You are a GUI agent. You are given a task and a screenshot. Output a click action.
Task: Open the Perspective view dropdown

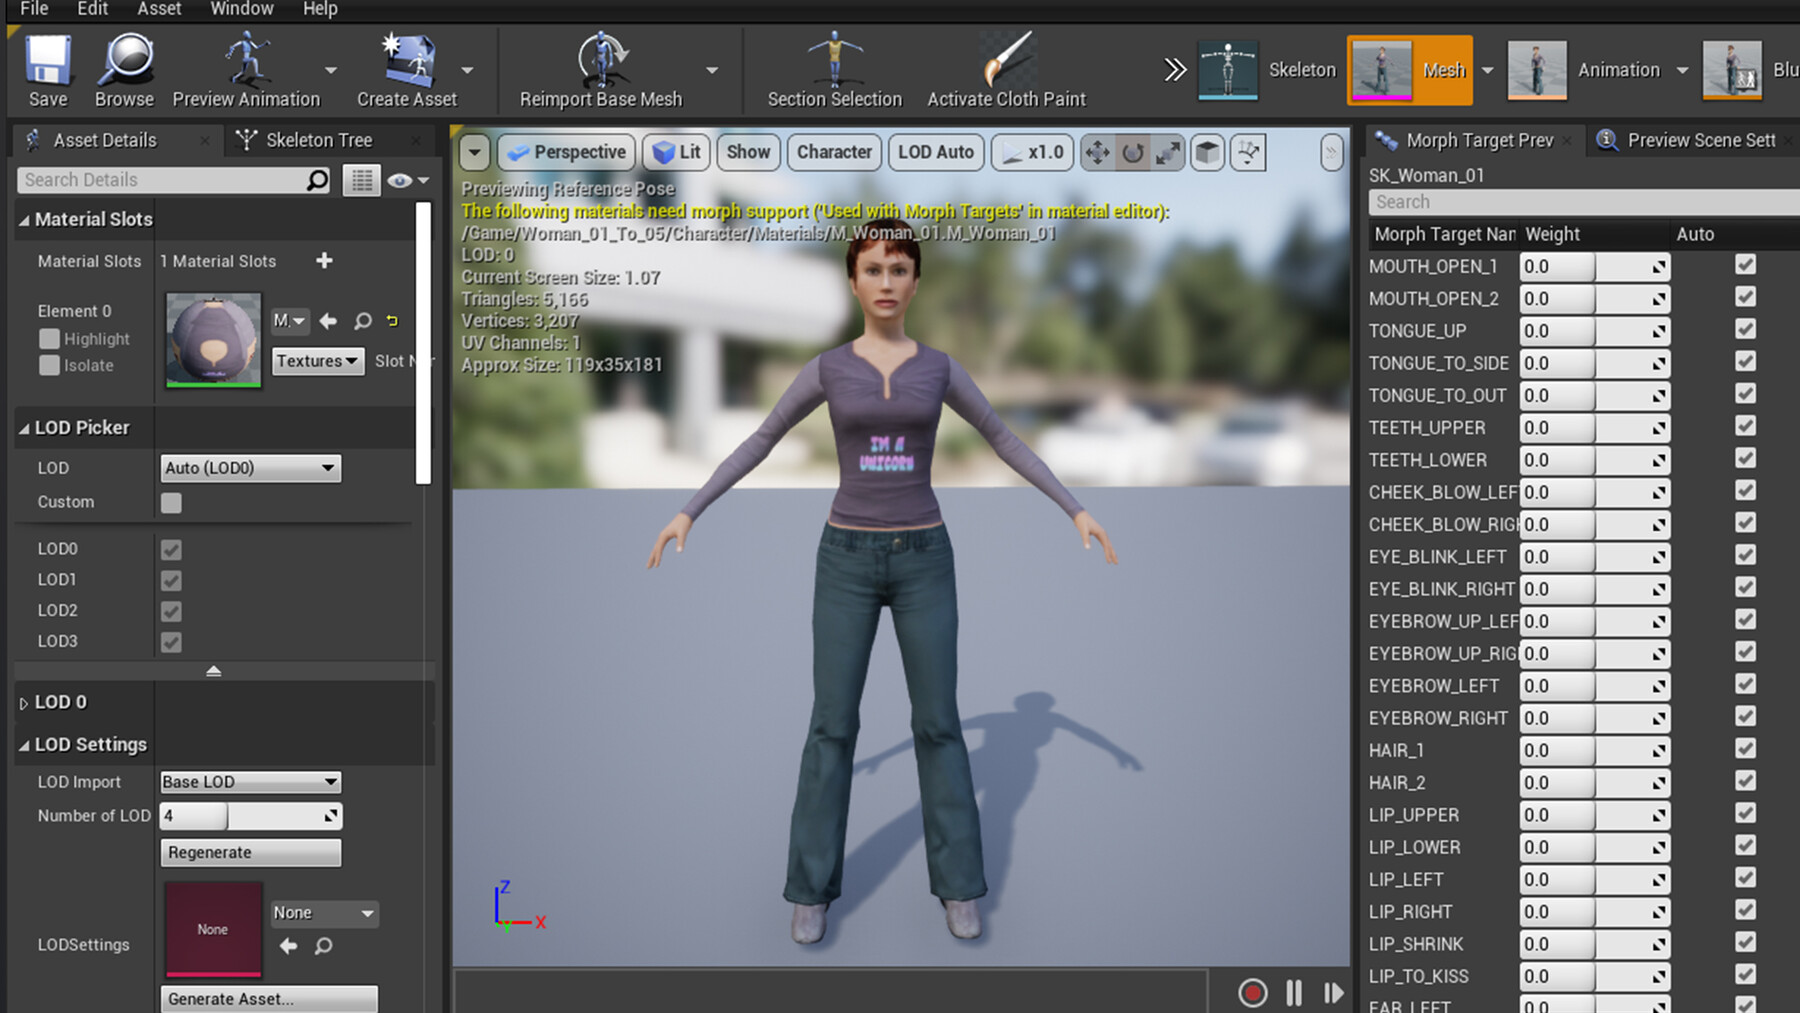tap(566, 152)
